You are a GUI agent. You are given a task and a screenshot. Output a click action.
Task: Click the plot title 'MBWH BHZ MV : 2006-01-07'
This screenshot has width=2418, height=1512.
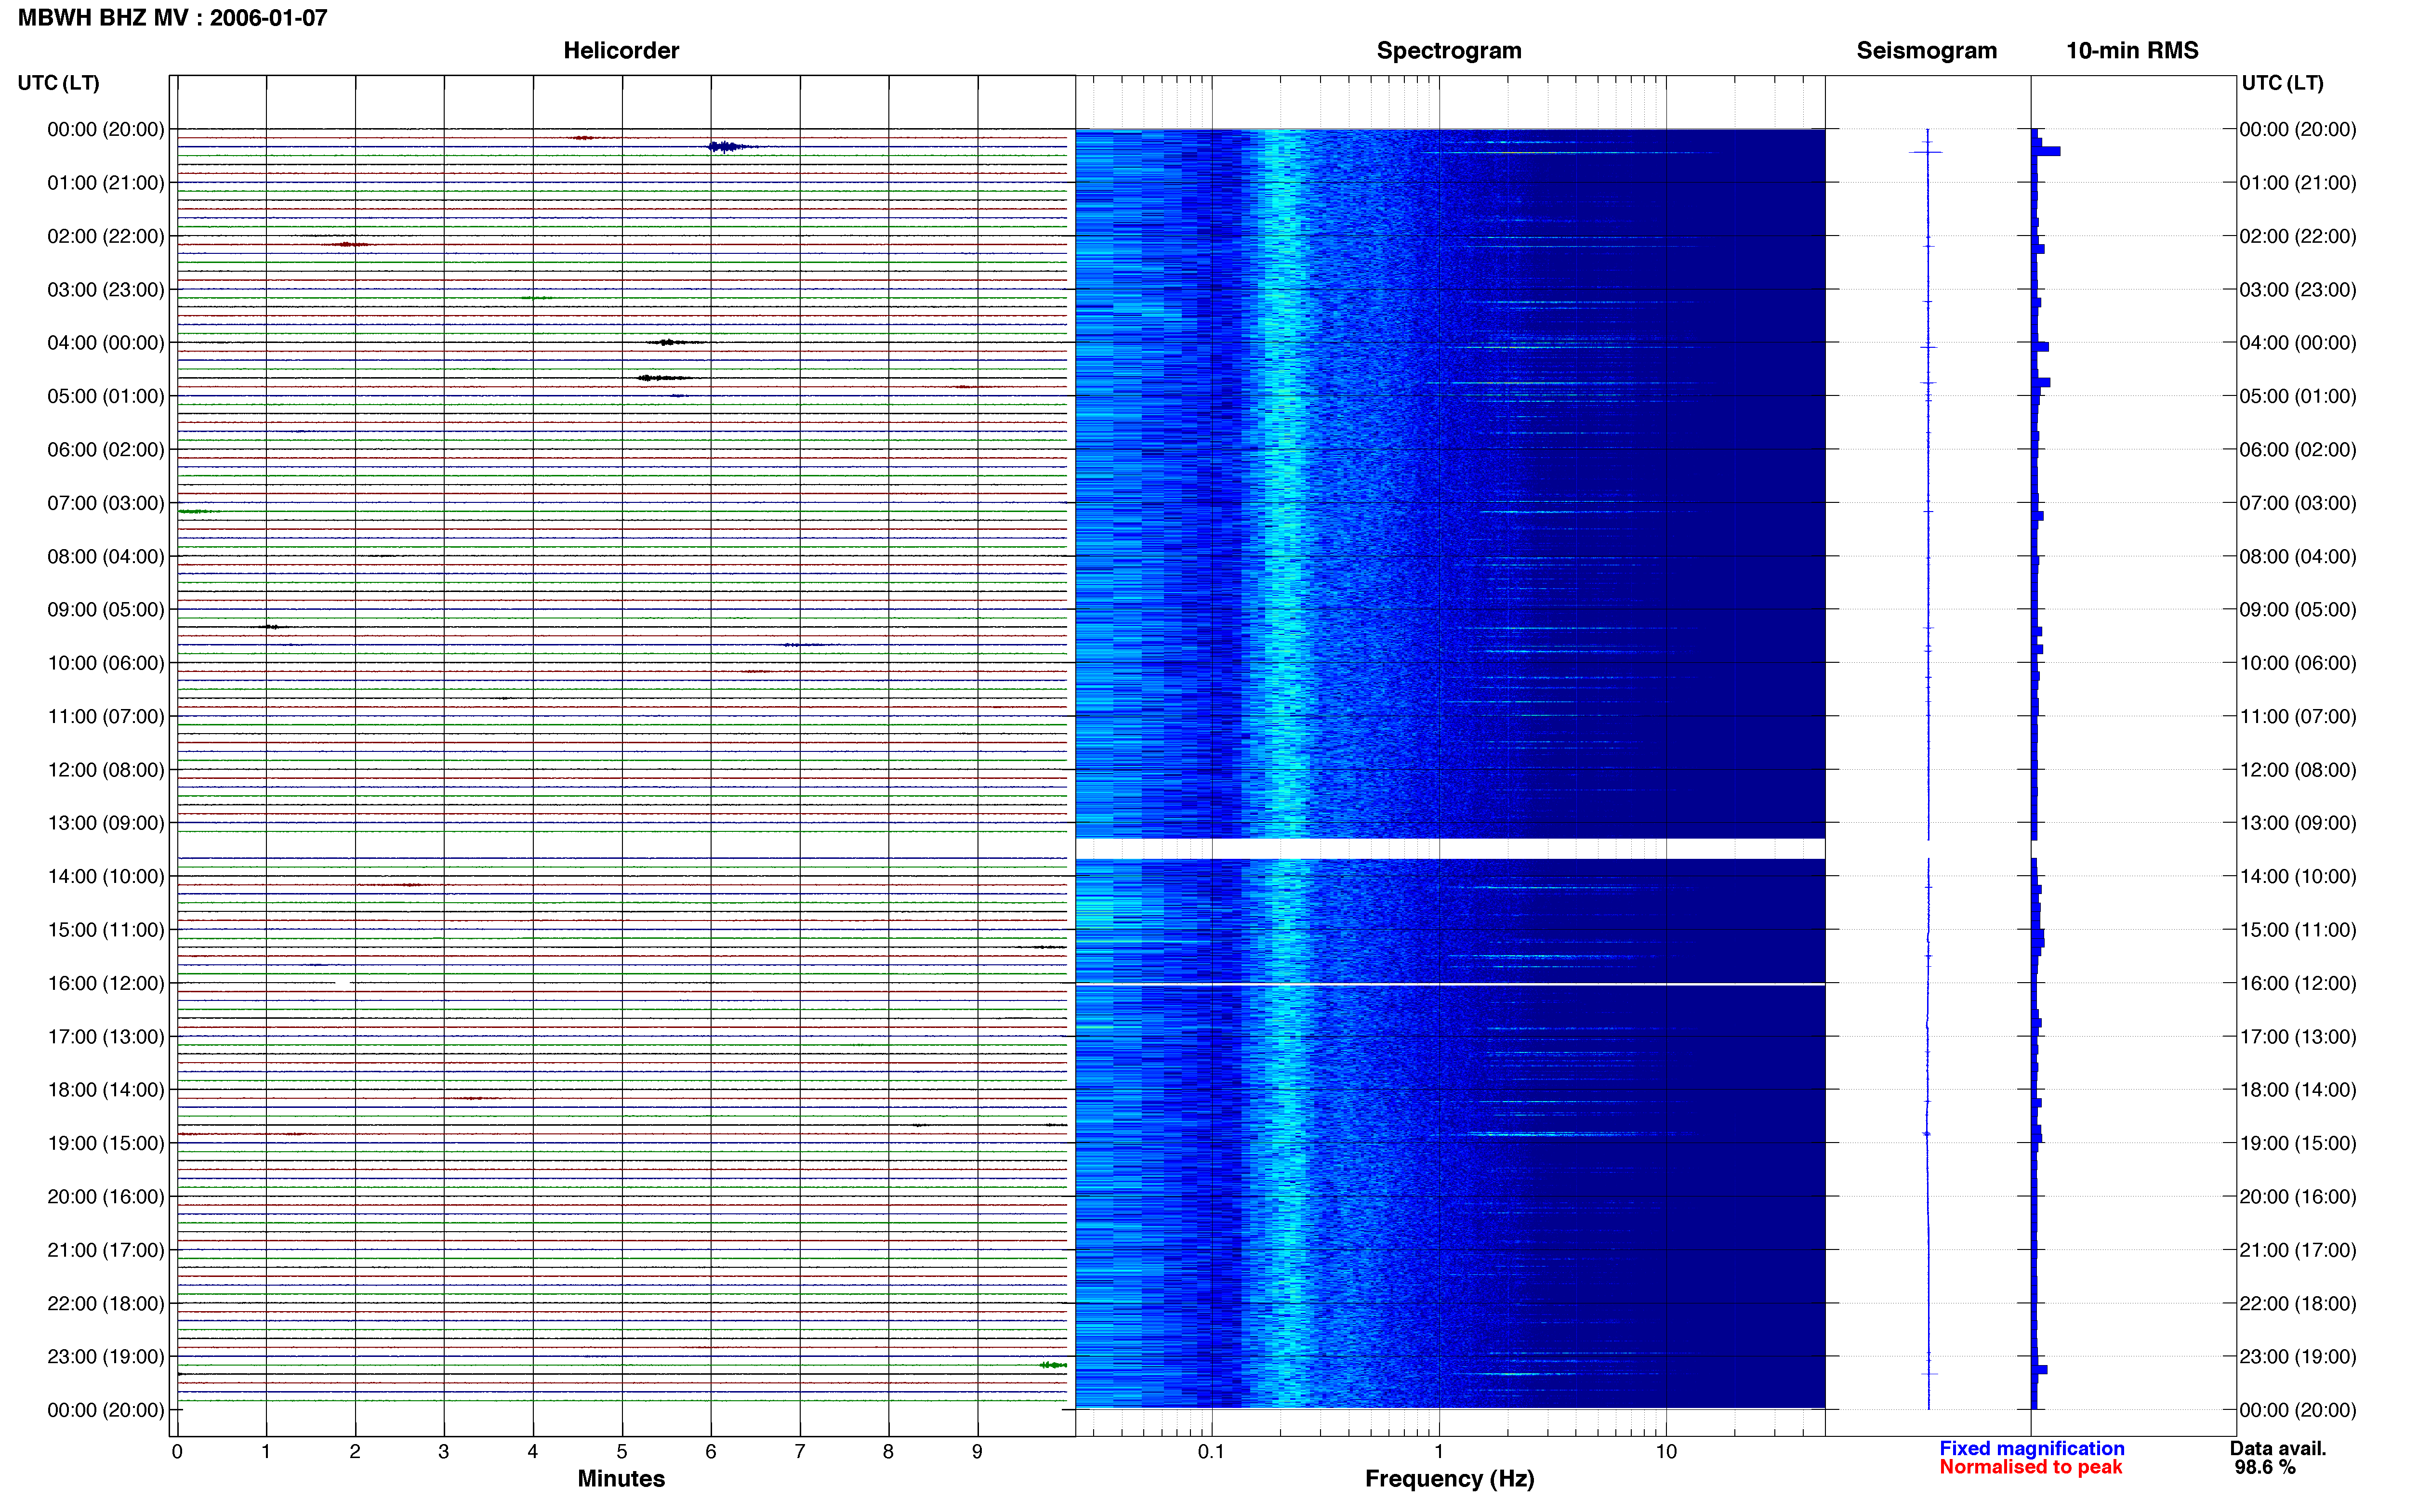tap(173, 18)
